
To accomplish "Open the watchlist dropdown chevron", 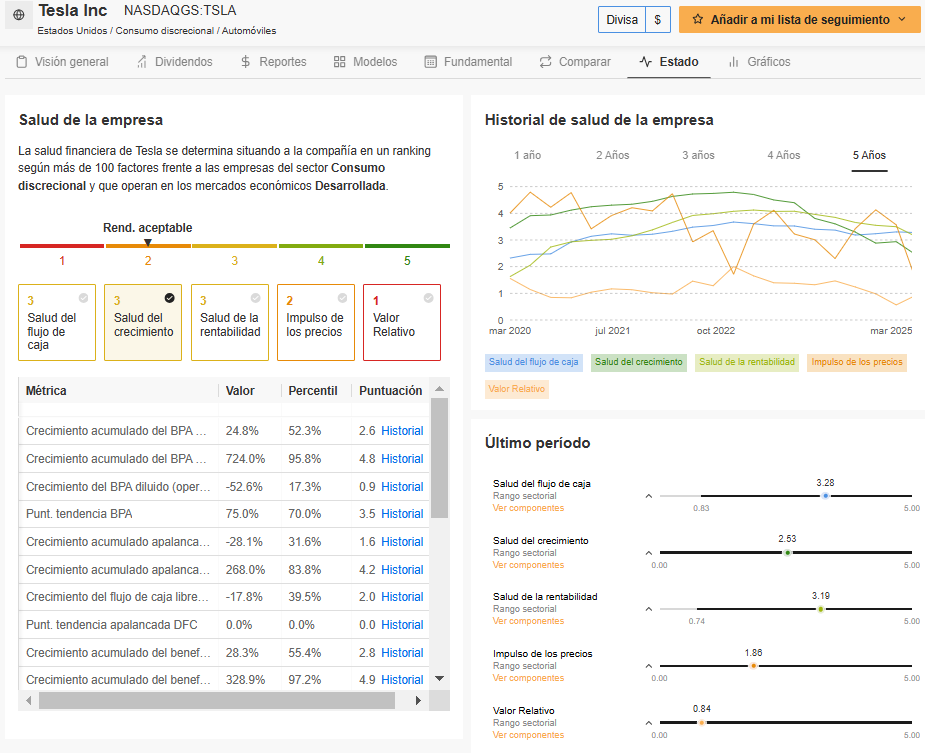I will (902, 19).
